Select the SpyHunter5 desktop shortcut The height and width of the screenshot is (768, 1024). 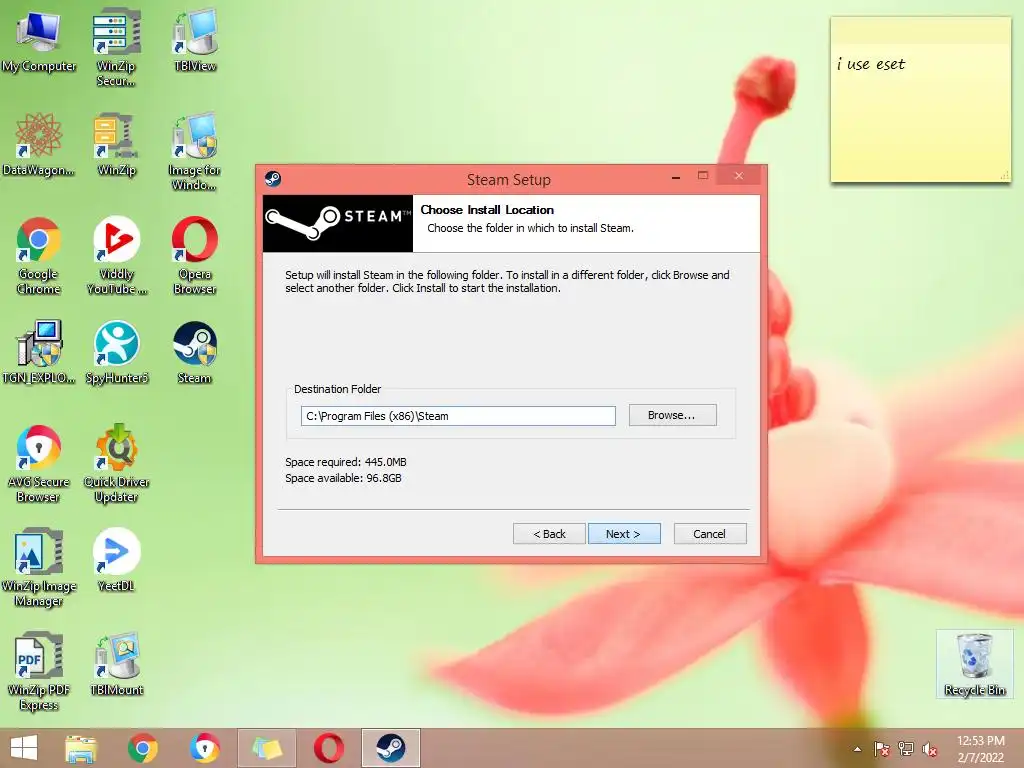(116, 353)
